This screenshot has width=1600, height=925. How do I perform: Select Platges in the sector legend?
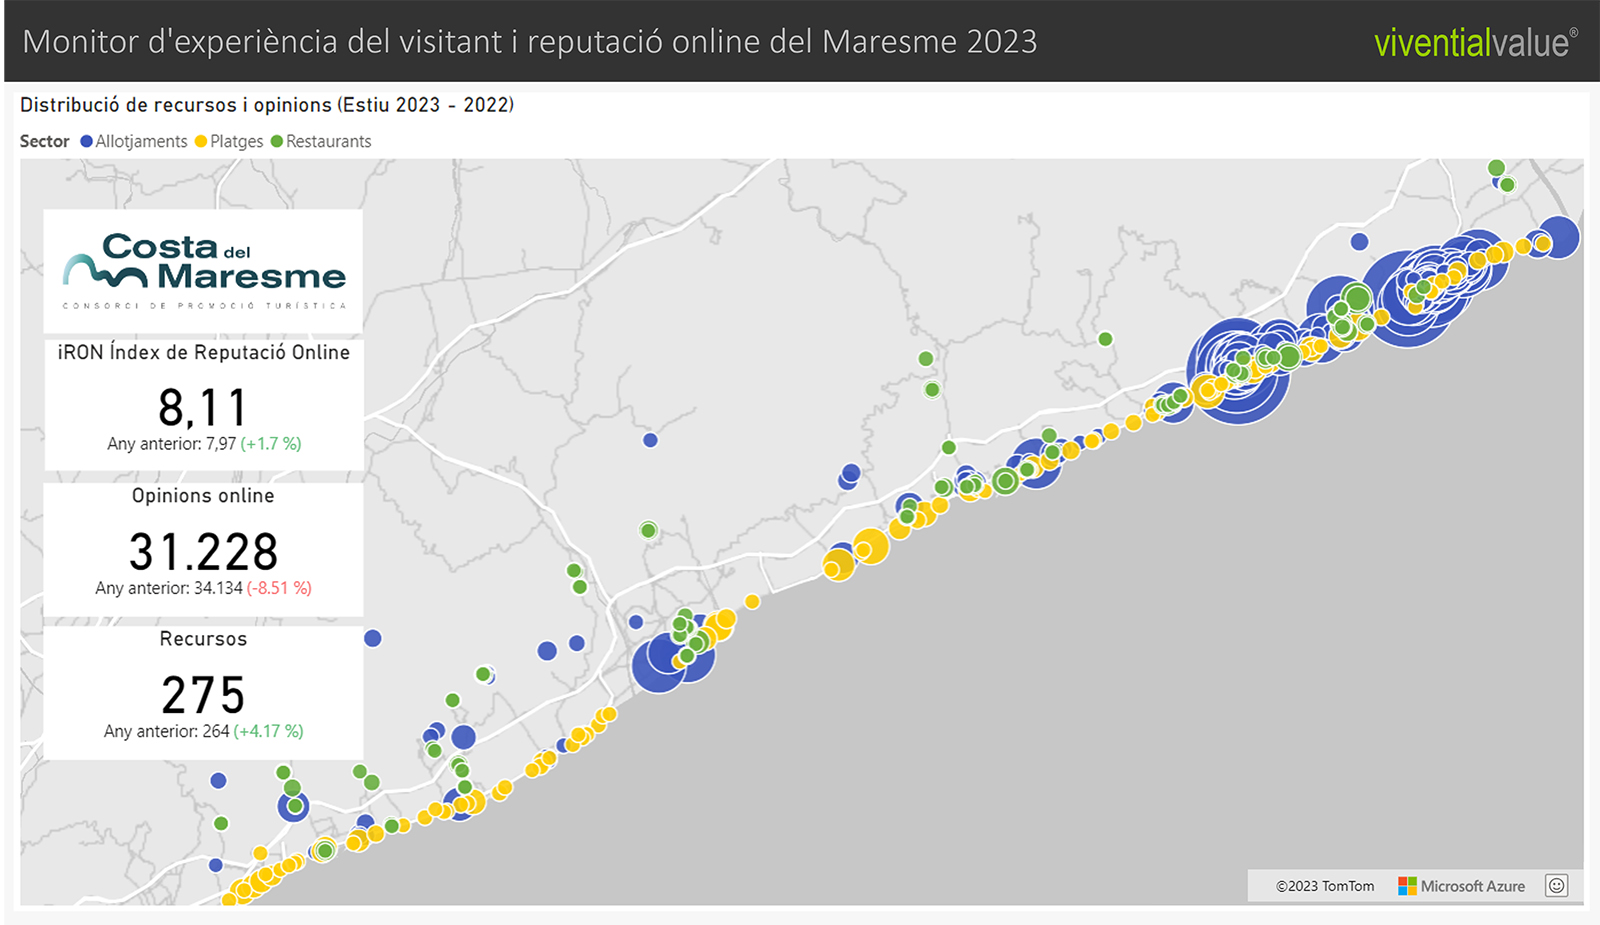point(229,141)
